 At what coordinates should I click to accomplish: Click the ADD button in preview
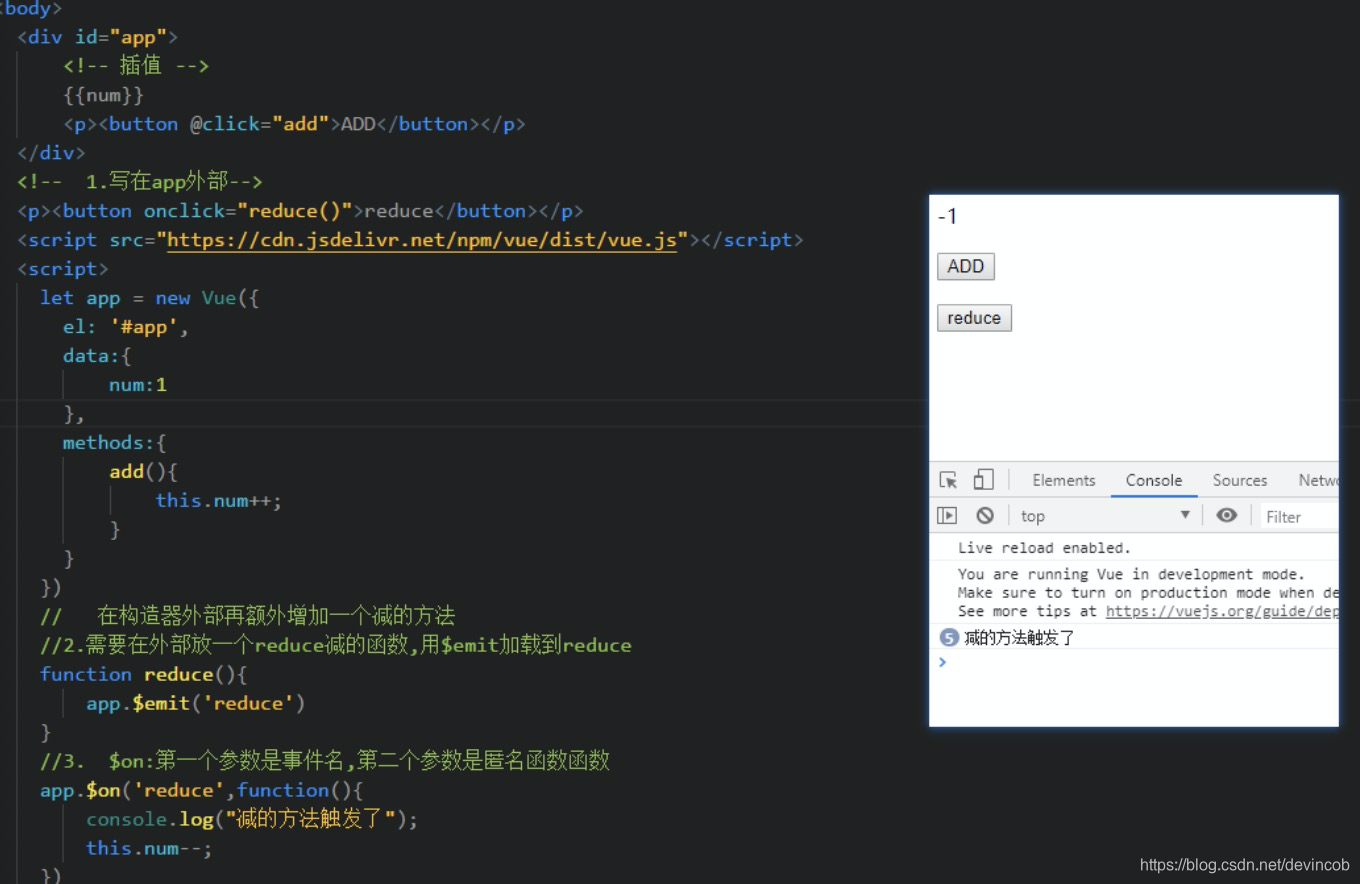[x=966, y=266]
